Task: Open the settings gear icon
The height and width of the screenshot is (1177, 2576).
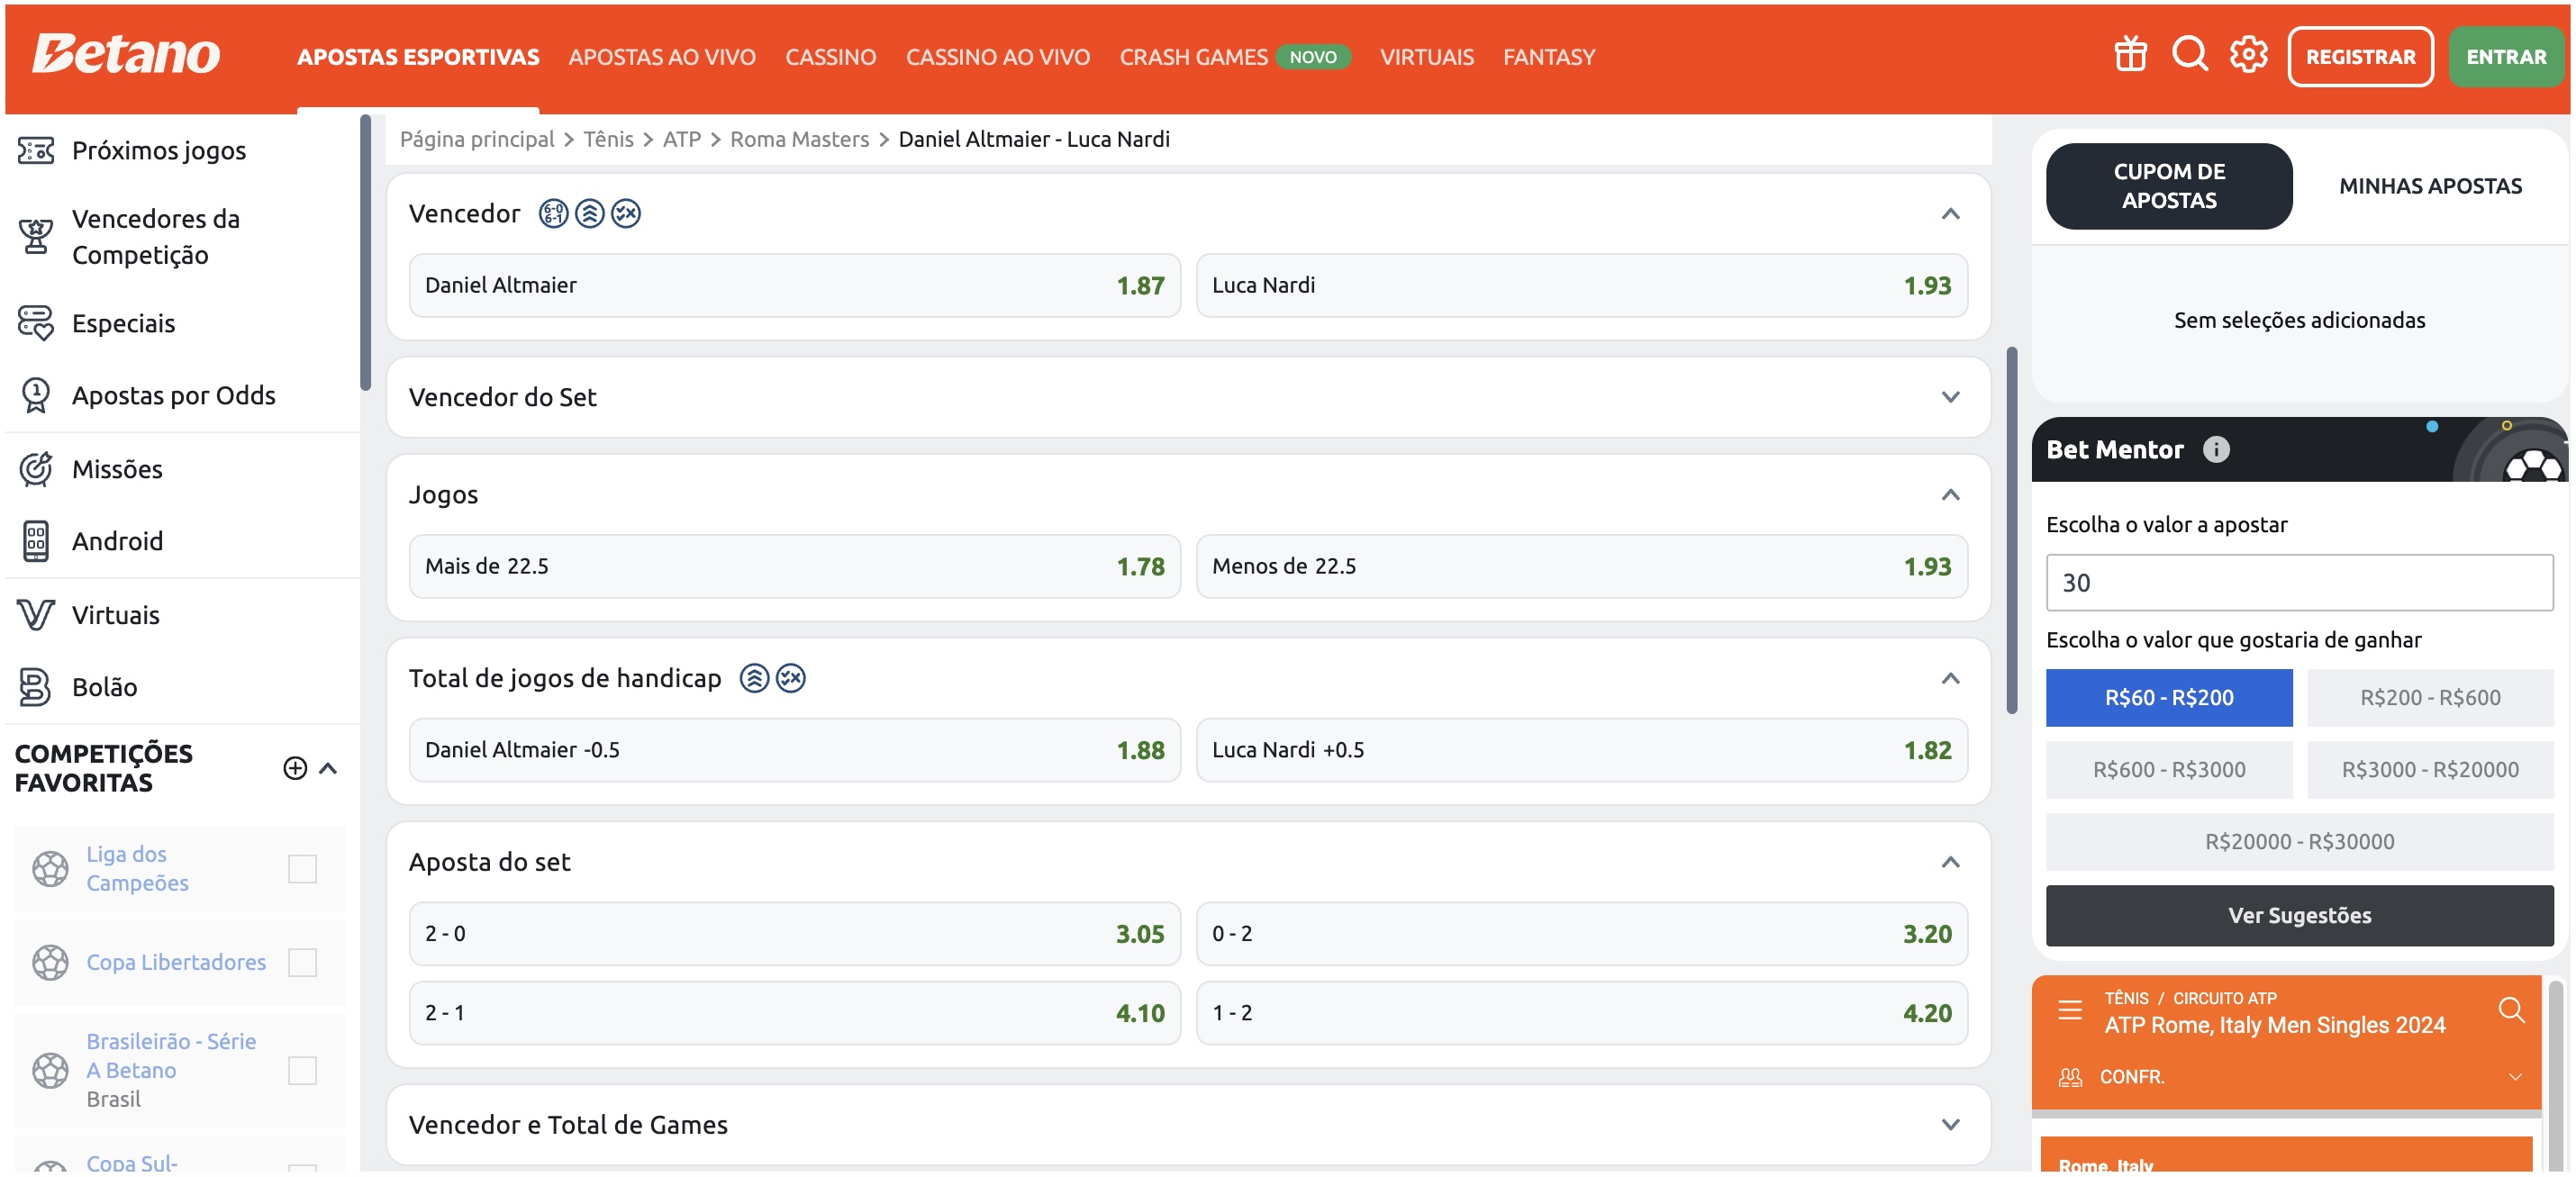Action: pos(2248,55)
